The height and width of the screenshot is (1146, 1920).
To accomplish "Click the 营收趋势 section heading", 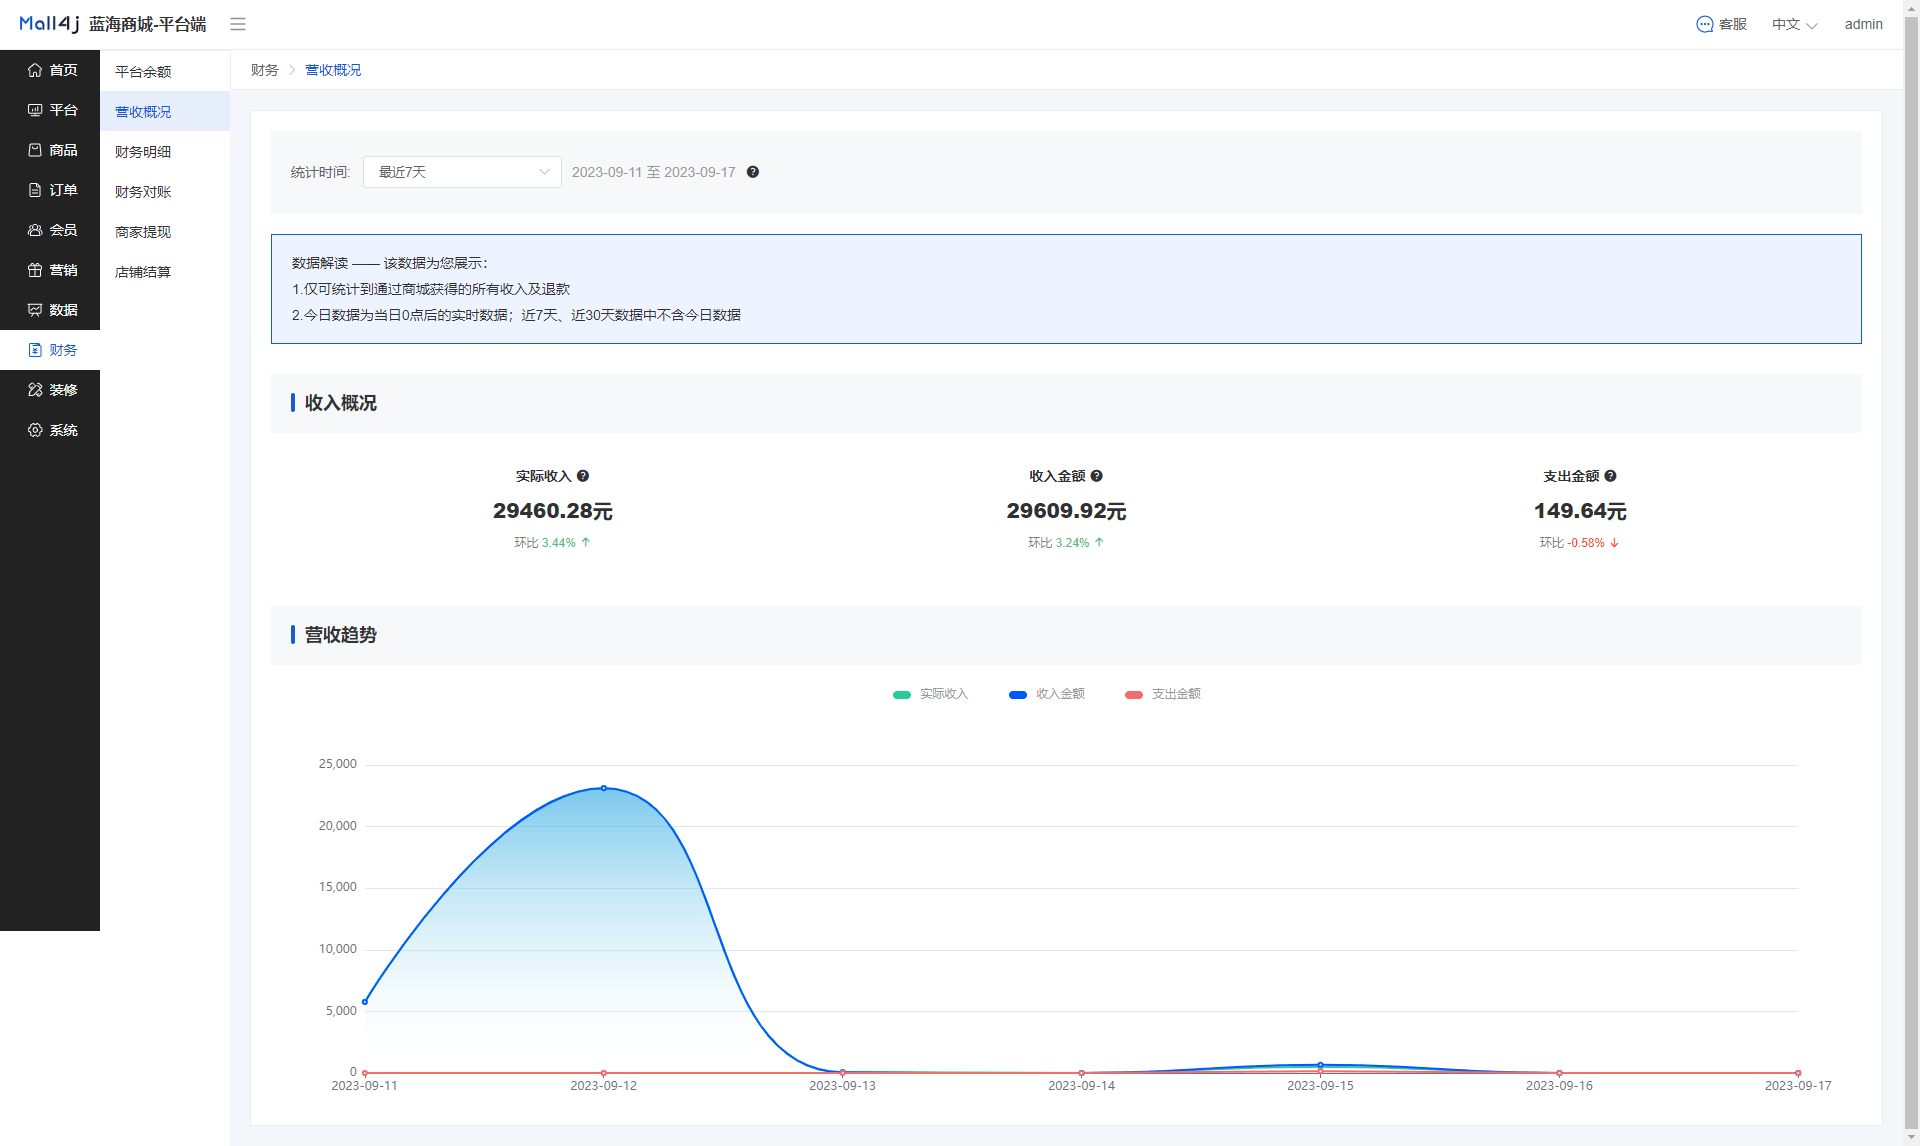I will (340, 635).
